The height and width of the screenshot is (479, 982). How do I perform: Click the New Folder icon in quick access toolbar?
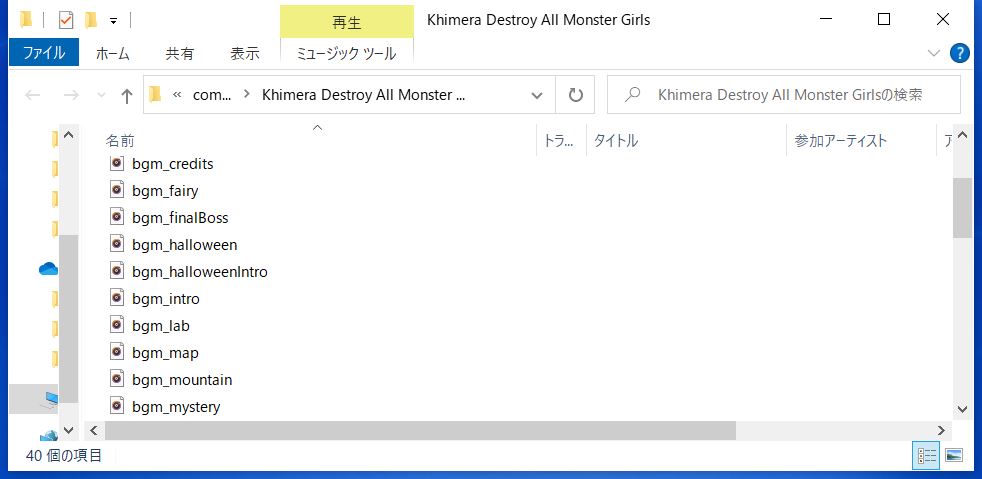(x=91, y=21)
